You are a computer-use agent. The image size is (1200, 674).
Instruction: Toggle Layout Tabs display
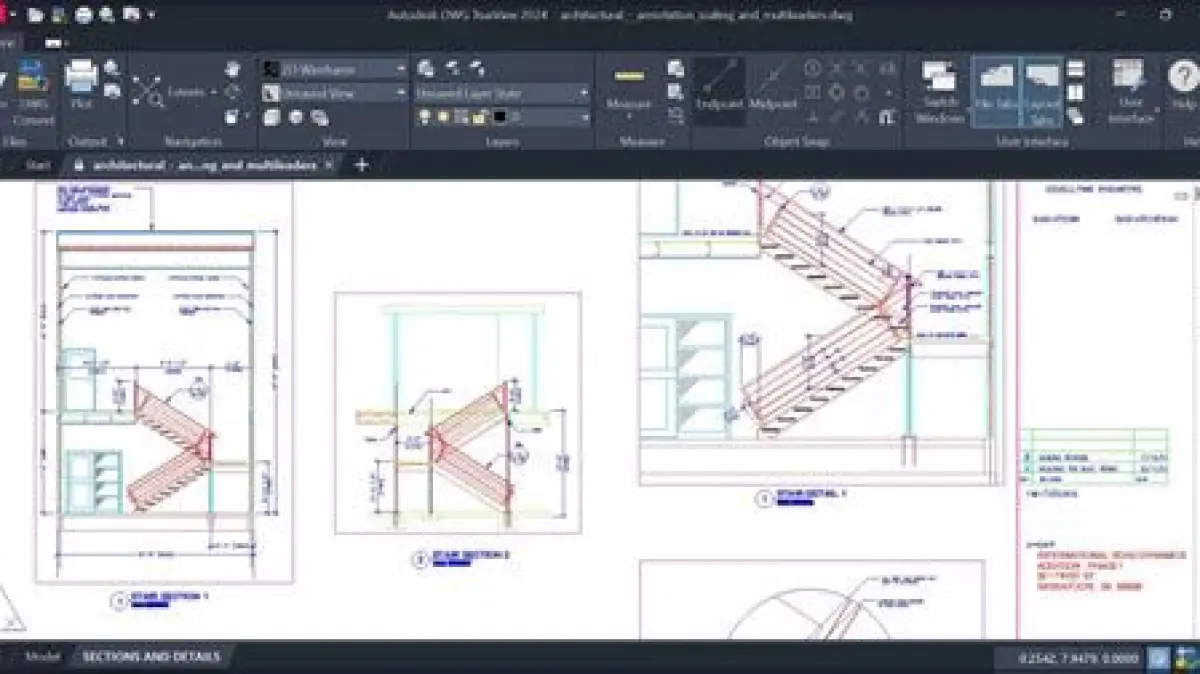click(1041, 88)
